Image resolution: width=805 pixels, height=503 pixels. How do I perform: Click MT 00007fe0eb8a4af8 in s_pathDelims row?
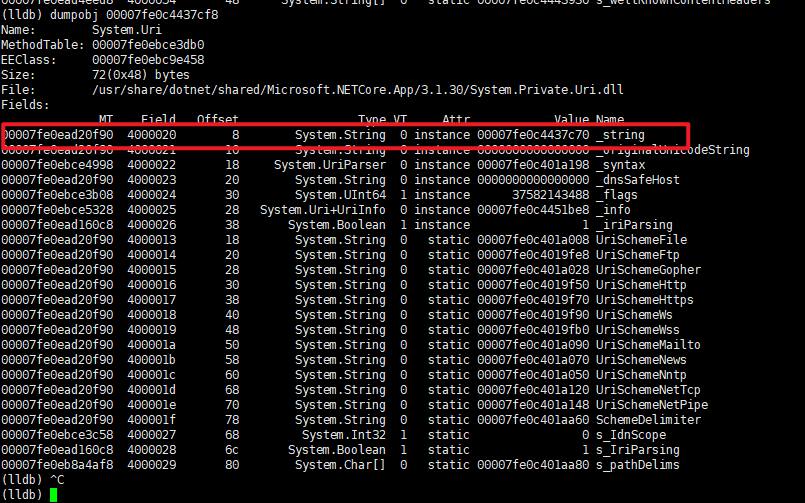point(57,465)
